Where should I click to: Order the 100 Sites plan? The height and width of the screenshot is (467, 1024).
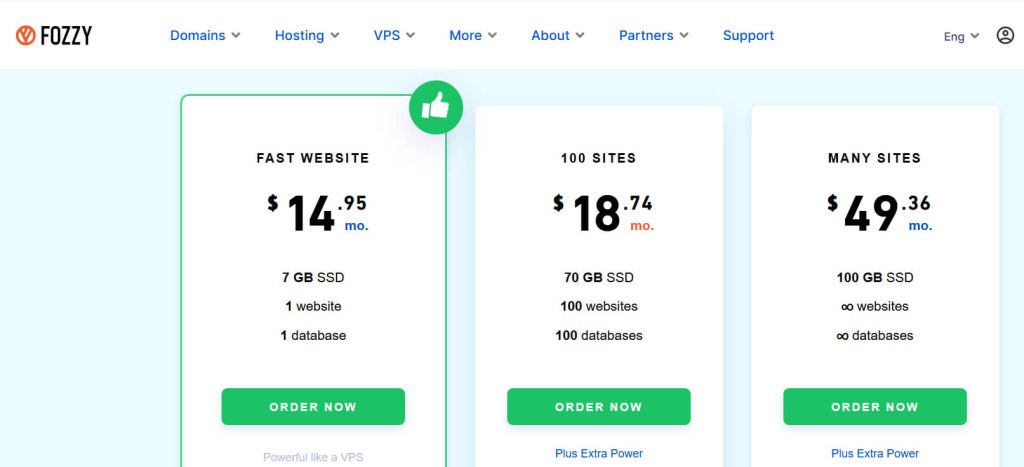(599, 407)
